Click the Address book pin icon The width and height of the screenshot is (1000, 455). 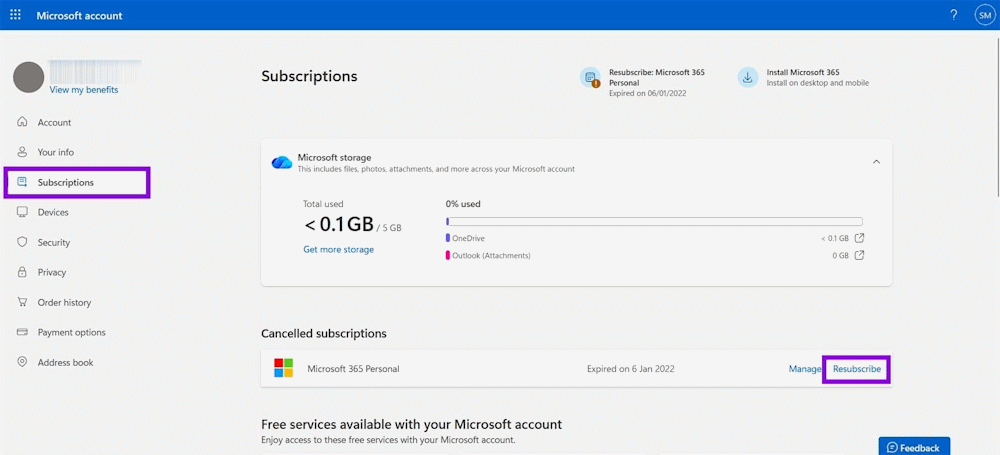click(22, 362)
